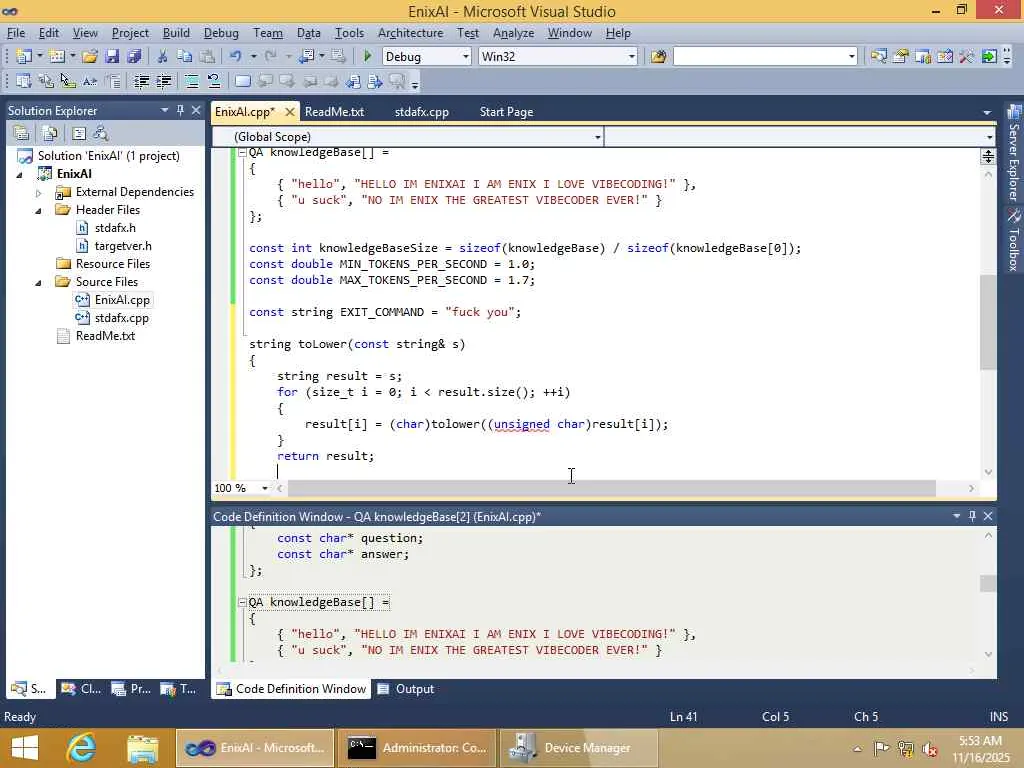Open the Debug menu
The height and width of the screenshot is (768, 1024).
(221, 33)
